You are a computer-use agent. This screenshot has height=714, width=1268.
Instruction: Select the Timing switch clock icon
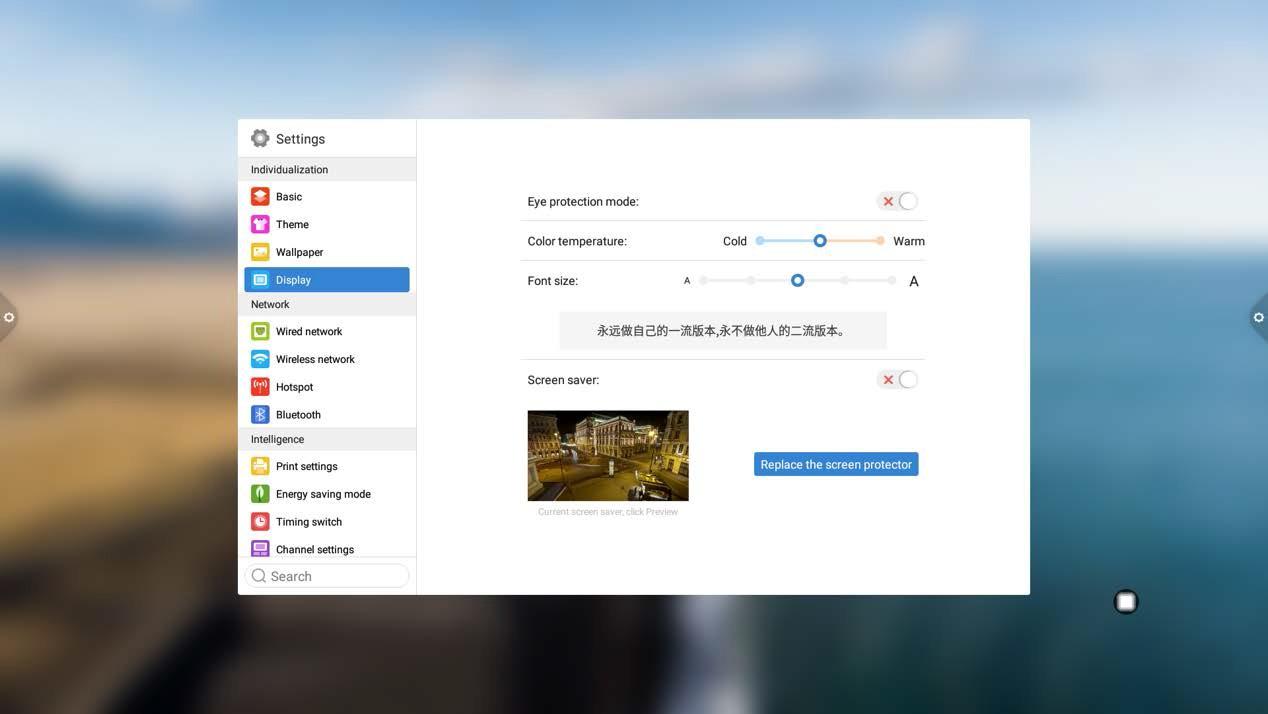pos(260,522)
